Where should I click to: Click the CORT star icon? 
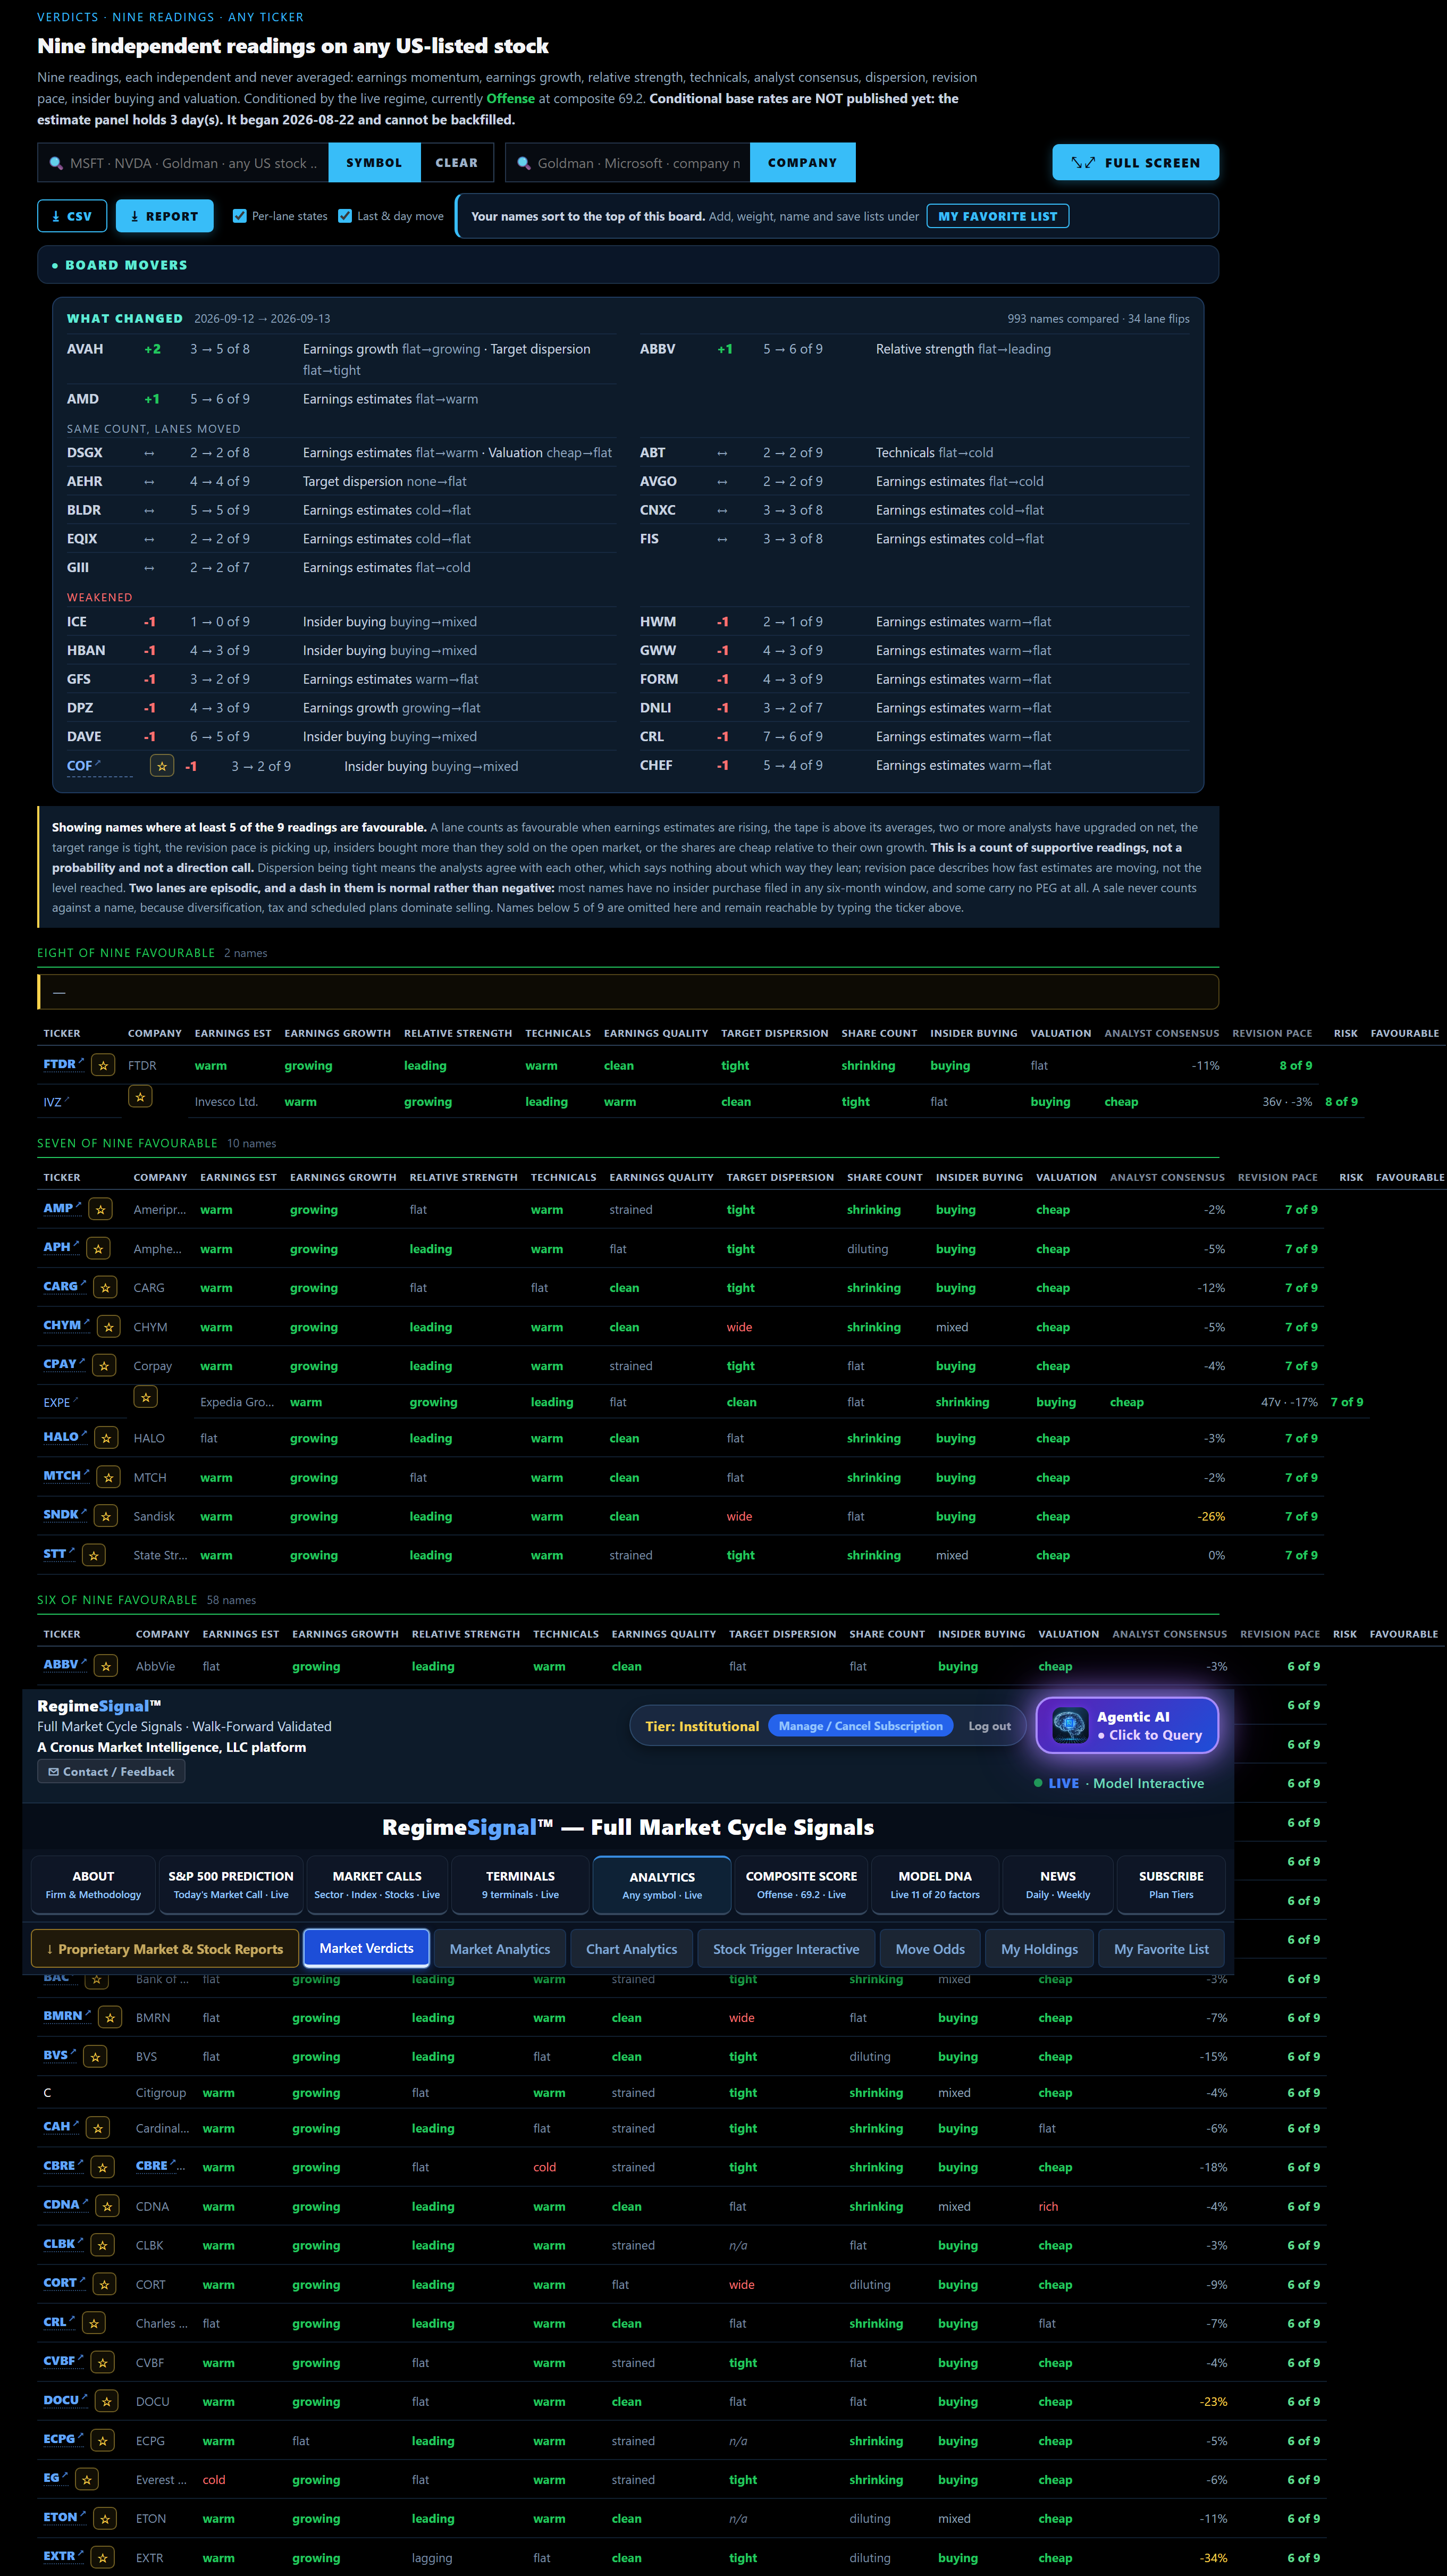[104, 2285]
